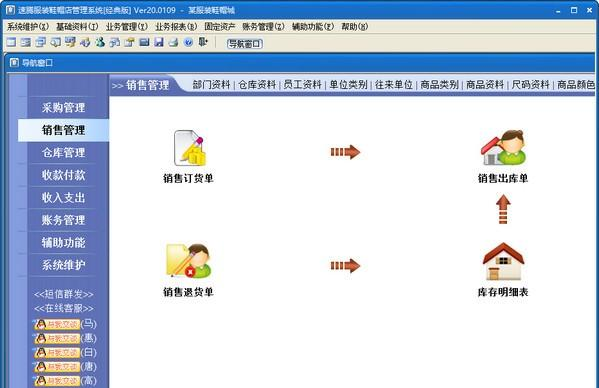Click the printer toolbar icon
The image size is (599, 388).
point(173,42)
